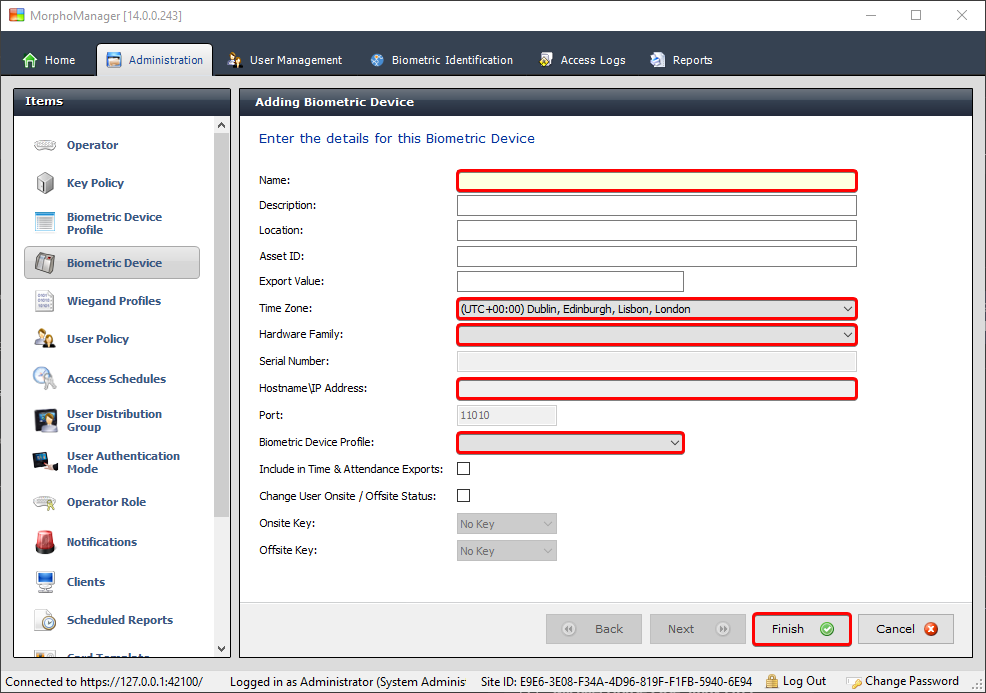Click the Key Policy cube icon

tap(45, 183)
